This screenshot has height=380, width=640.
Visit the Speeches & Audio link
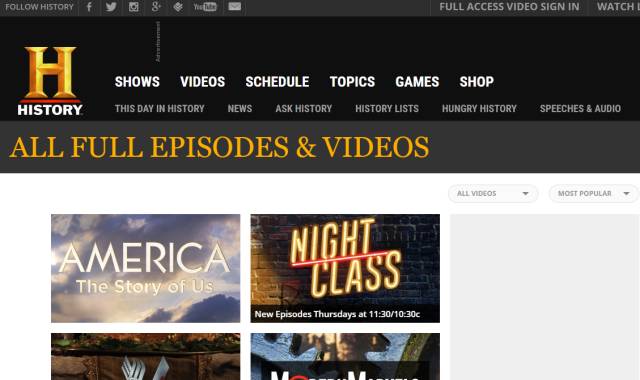point(580,109)
